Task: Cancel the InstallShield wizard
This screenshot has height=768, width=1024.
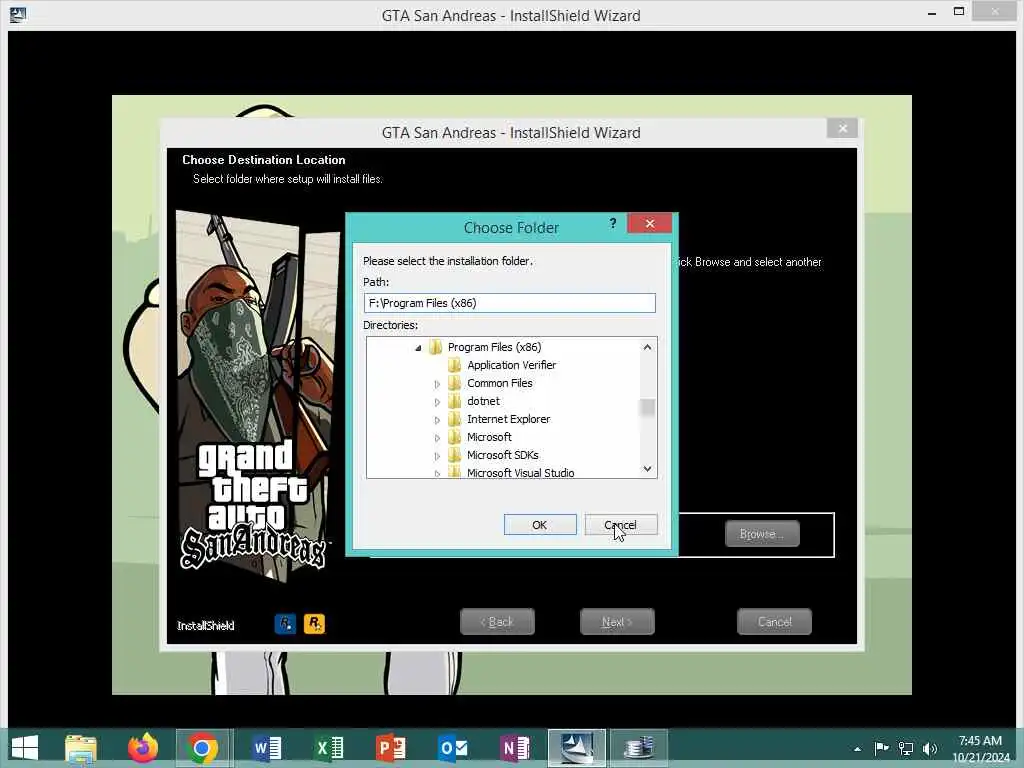Action: coord(774,622)
